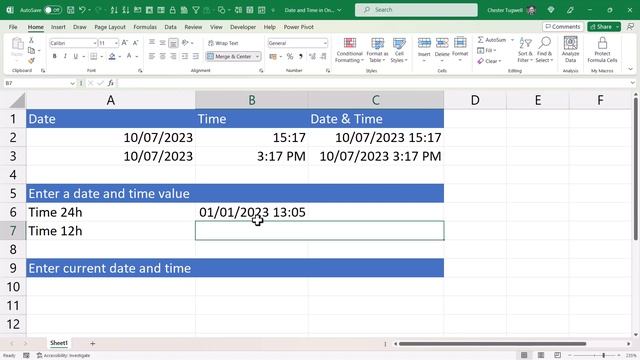Toggle Align Left
The width and height of the screenshot is (640, 360).
click(x=152, y=56)
